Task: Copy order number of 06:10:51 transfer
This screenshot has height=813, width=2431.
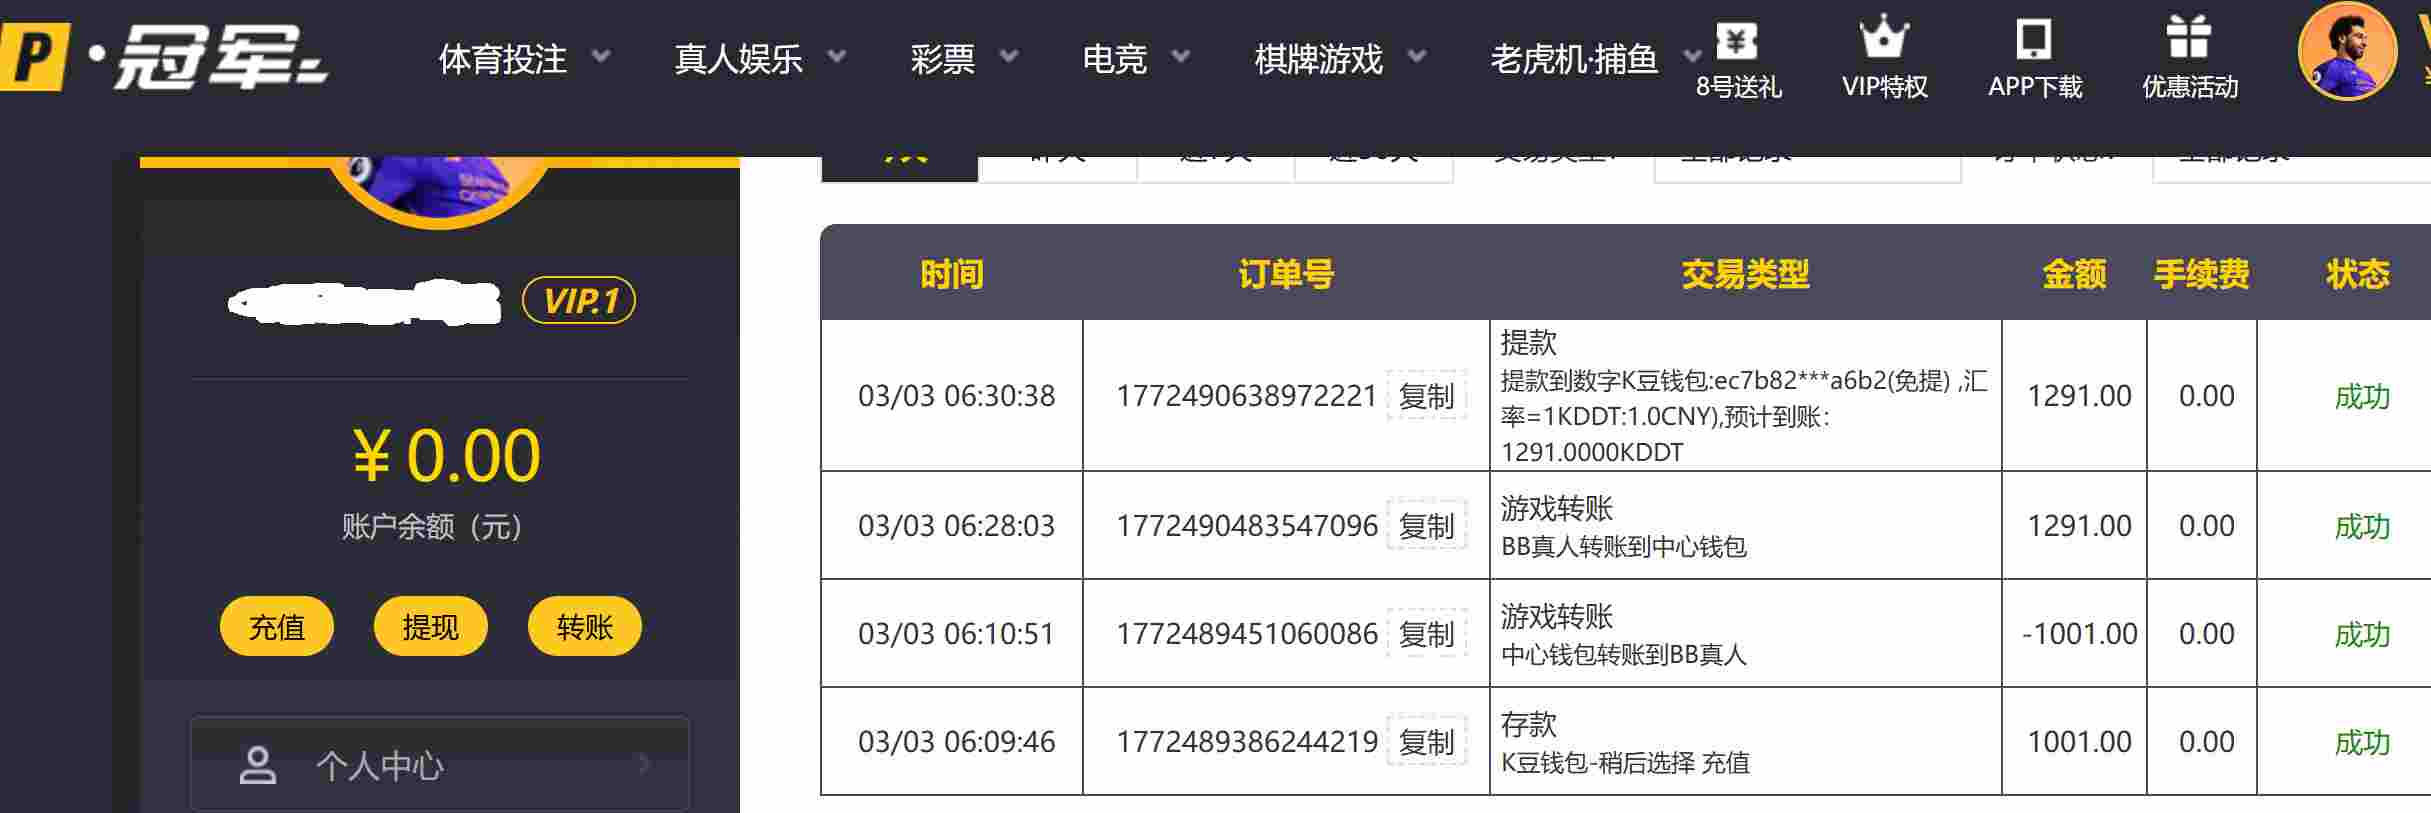Action: pyautogui.click(x=1426, y=634)
